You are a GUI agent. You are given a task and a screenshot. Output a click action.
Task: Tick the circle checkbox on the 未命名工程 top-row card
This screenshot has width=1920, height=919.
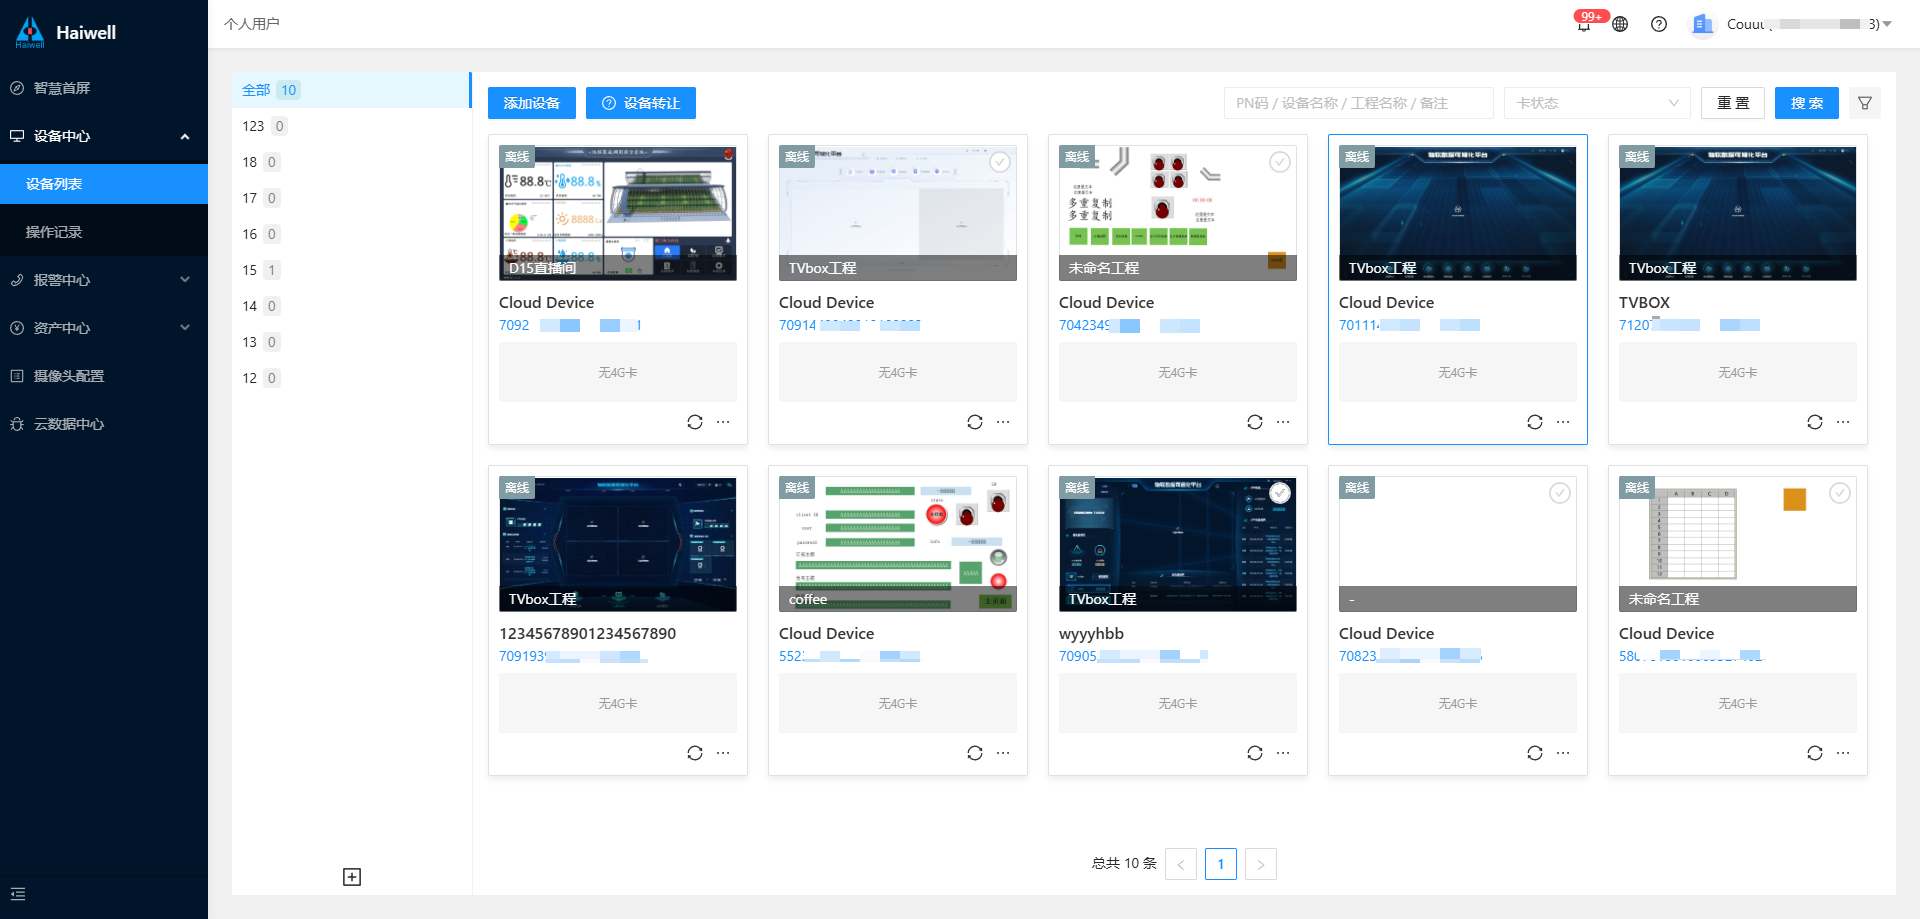(1280, 162)
